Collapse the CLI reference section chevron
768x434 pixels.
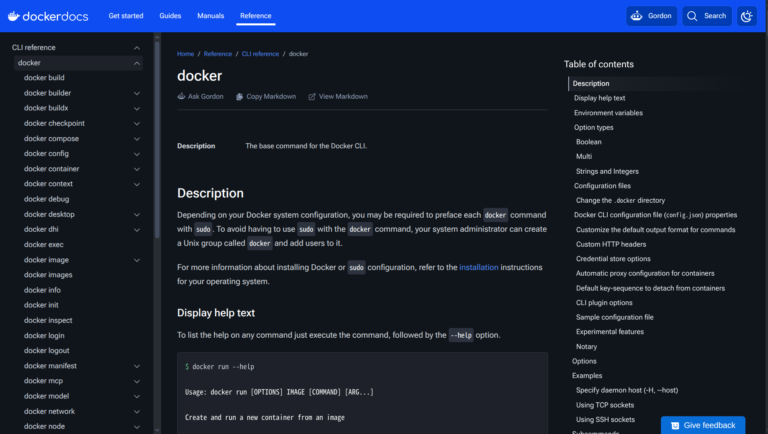tap(137, 48)
